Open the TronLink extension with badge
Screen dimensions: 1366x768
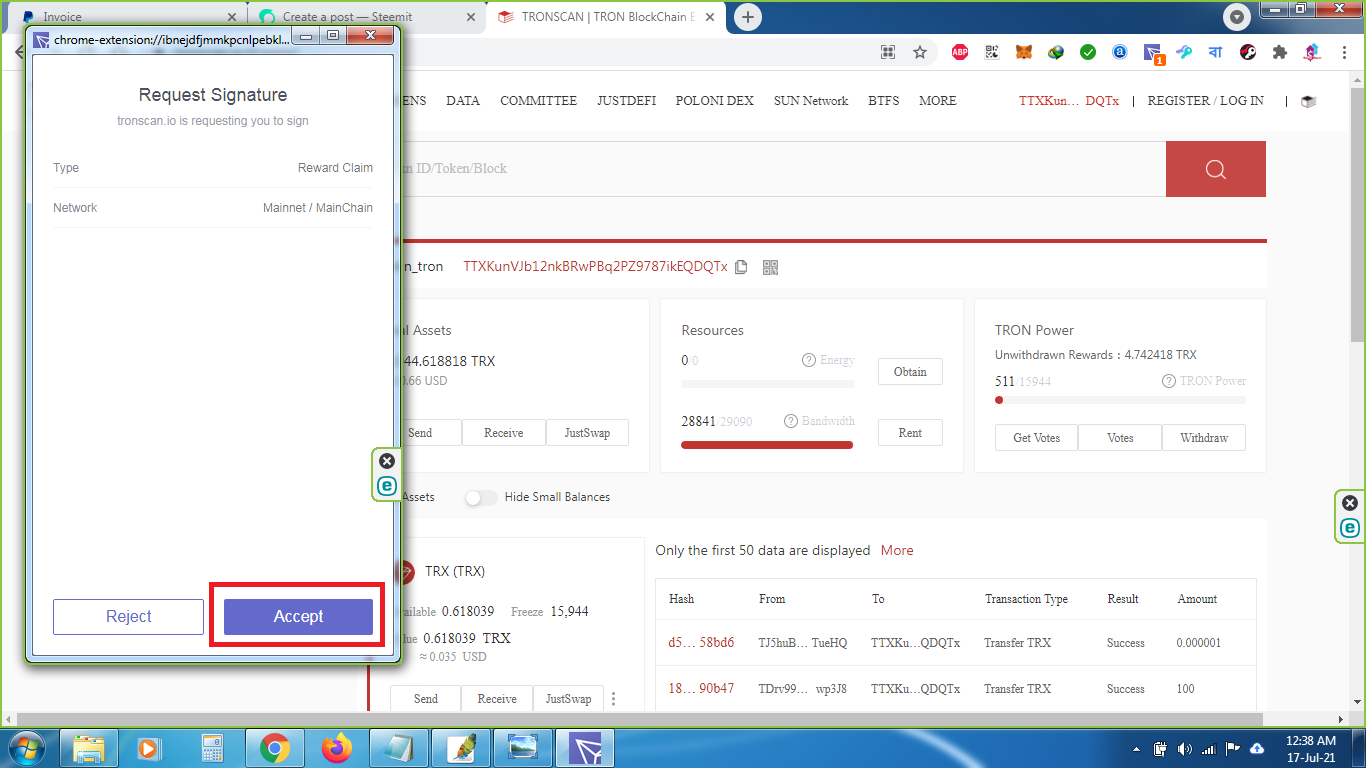1153,53
